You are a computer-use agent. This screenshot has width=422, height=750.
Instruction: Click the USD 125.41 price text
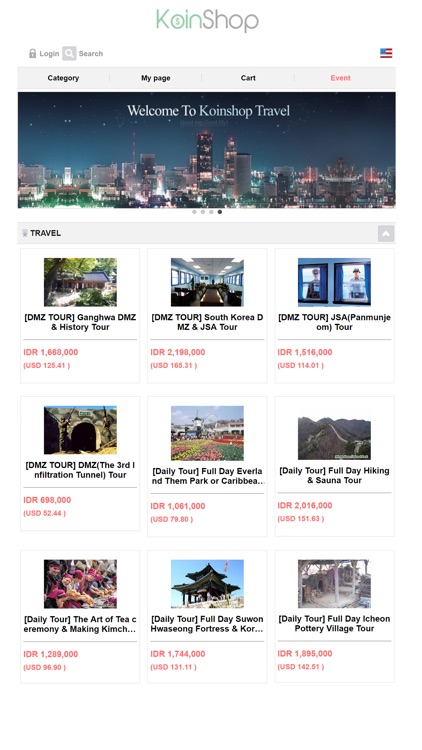click(x=46, y=365)
